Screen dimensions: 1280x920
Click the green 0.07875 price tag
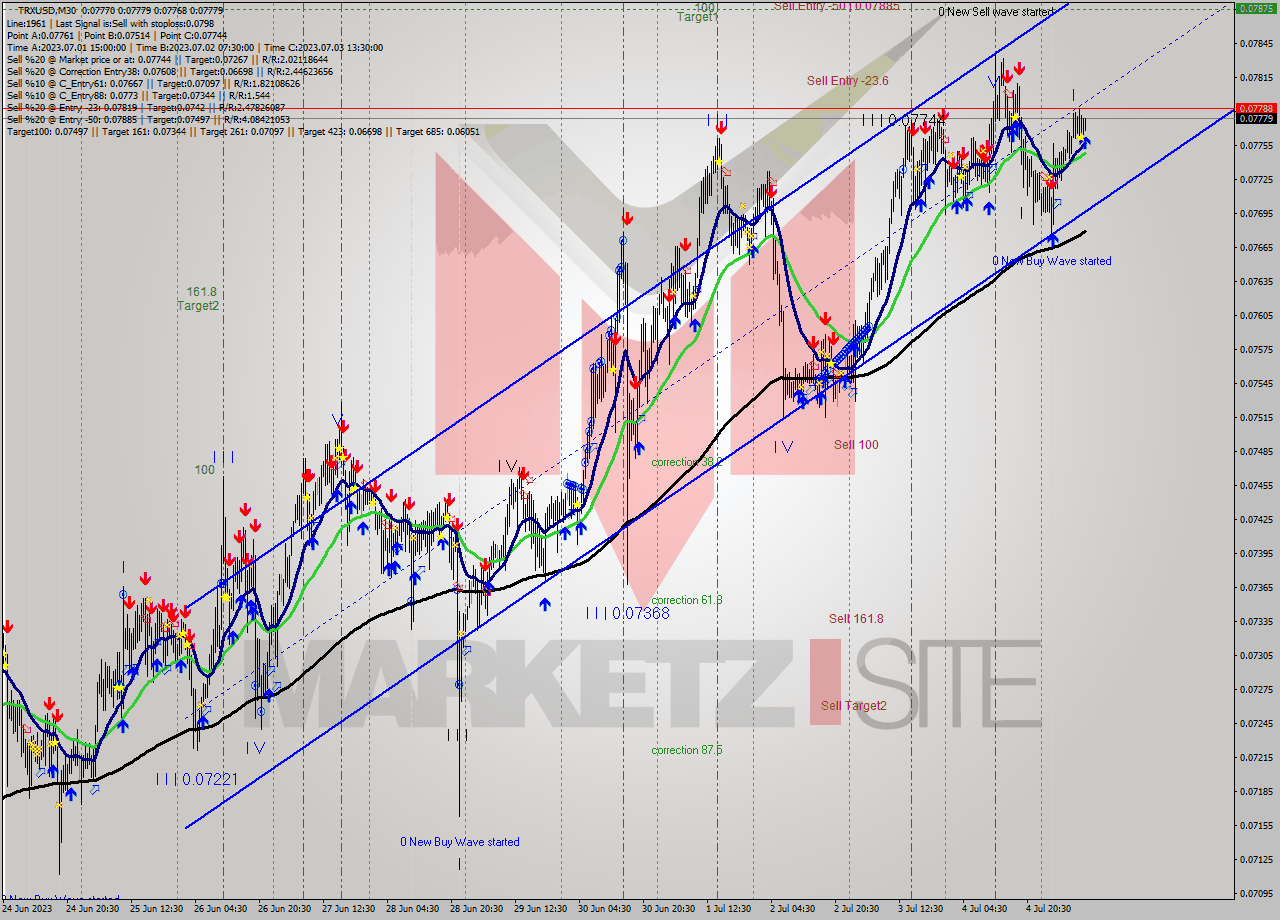tap(1255, 8)
